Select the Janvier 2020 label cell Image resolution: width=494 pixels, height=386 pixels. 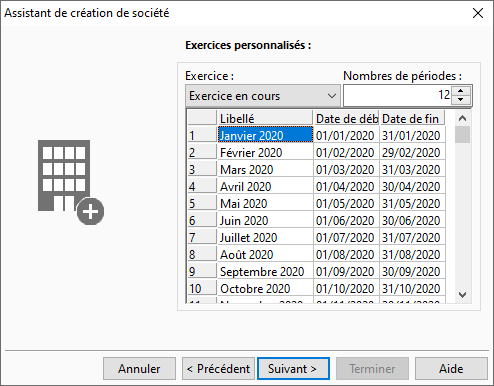pyautogui.click(x=265, y=135)
